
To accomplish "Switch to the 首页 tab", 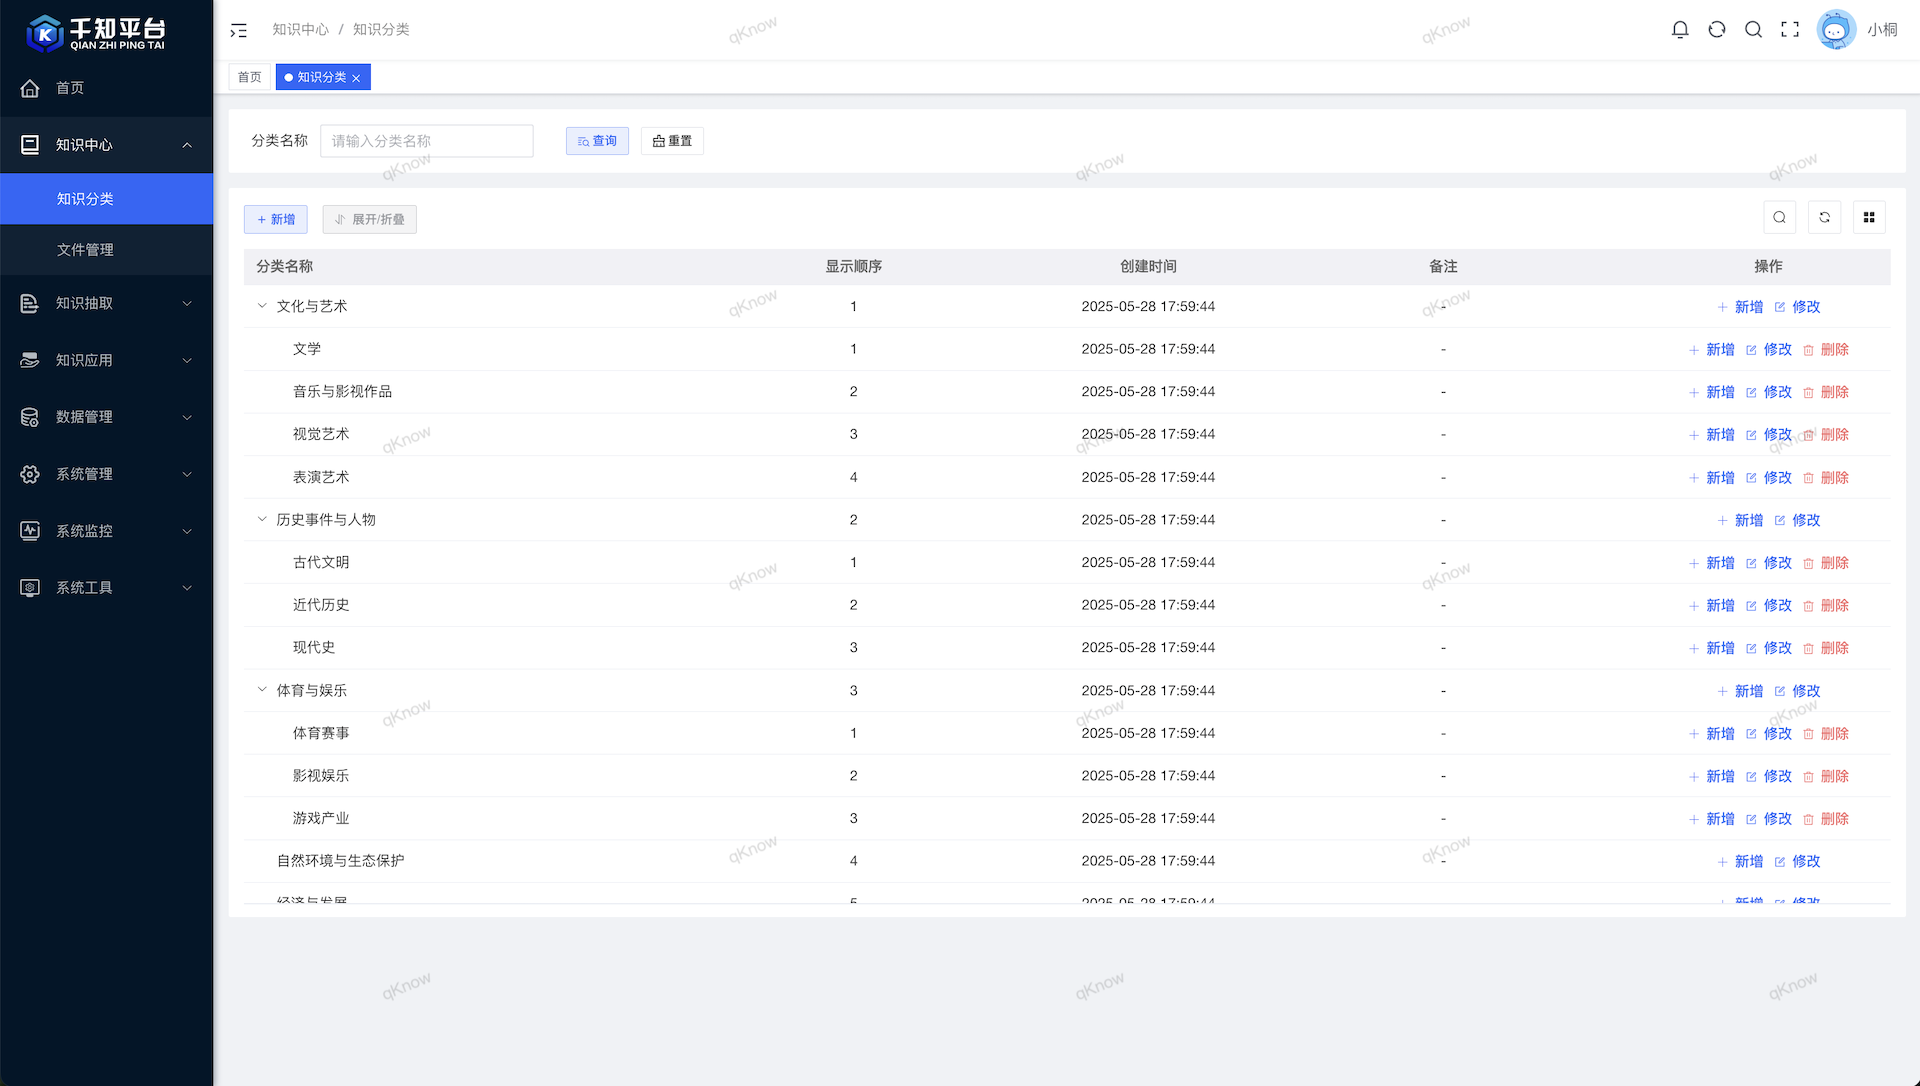I will coord(249,77).
